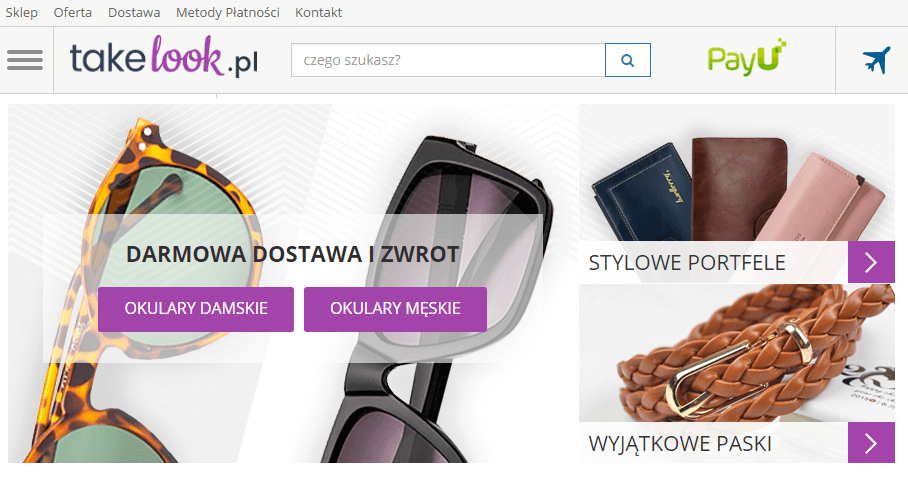This screenshot has width=908, height=483.
Task: Click the wallets product image
Action: click(x=737, y=174)
